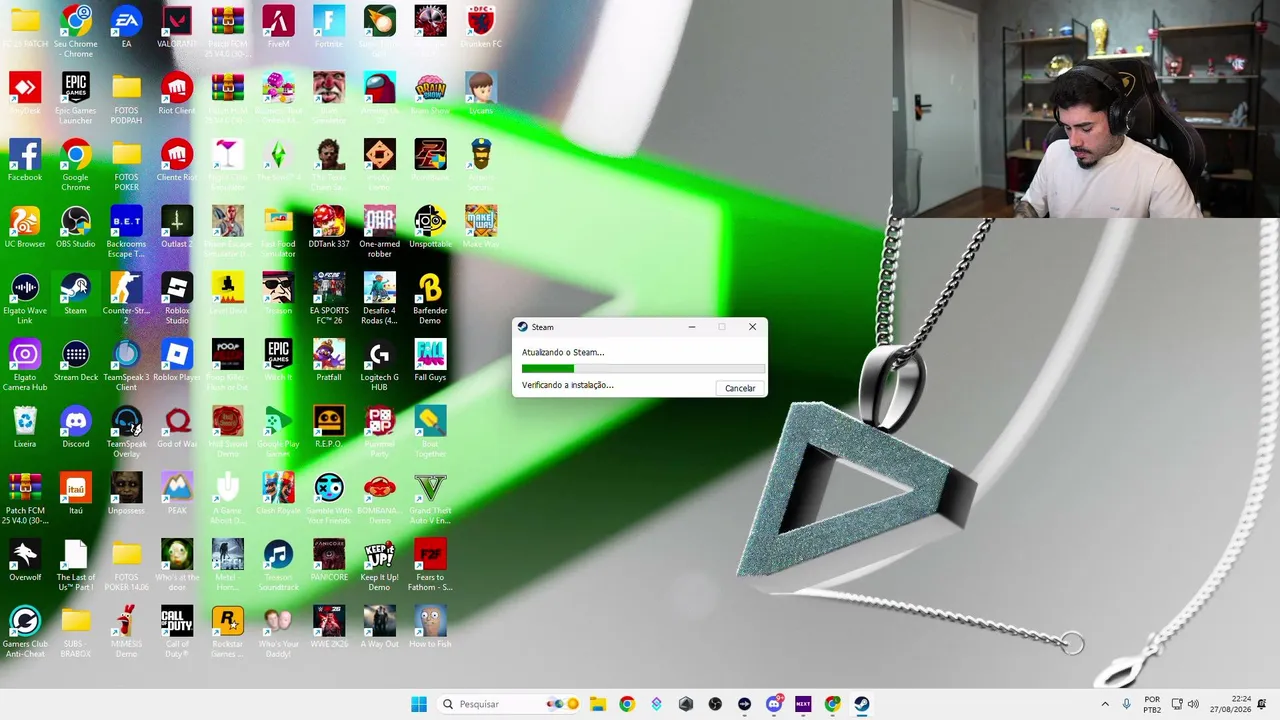Open the Backrooms Escape Together shortcut

coord(126,232)
